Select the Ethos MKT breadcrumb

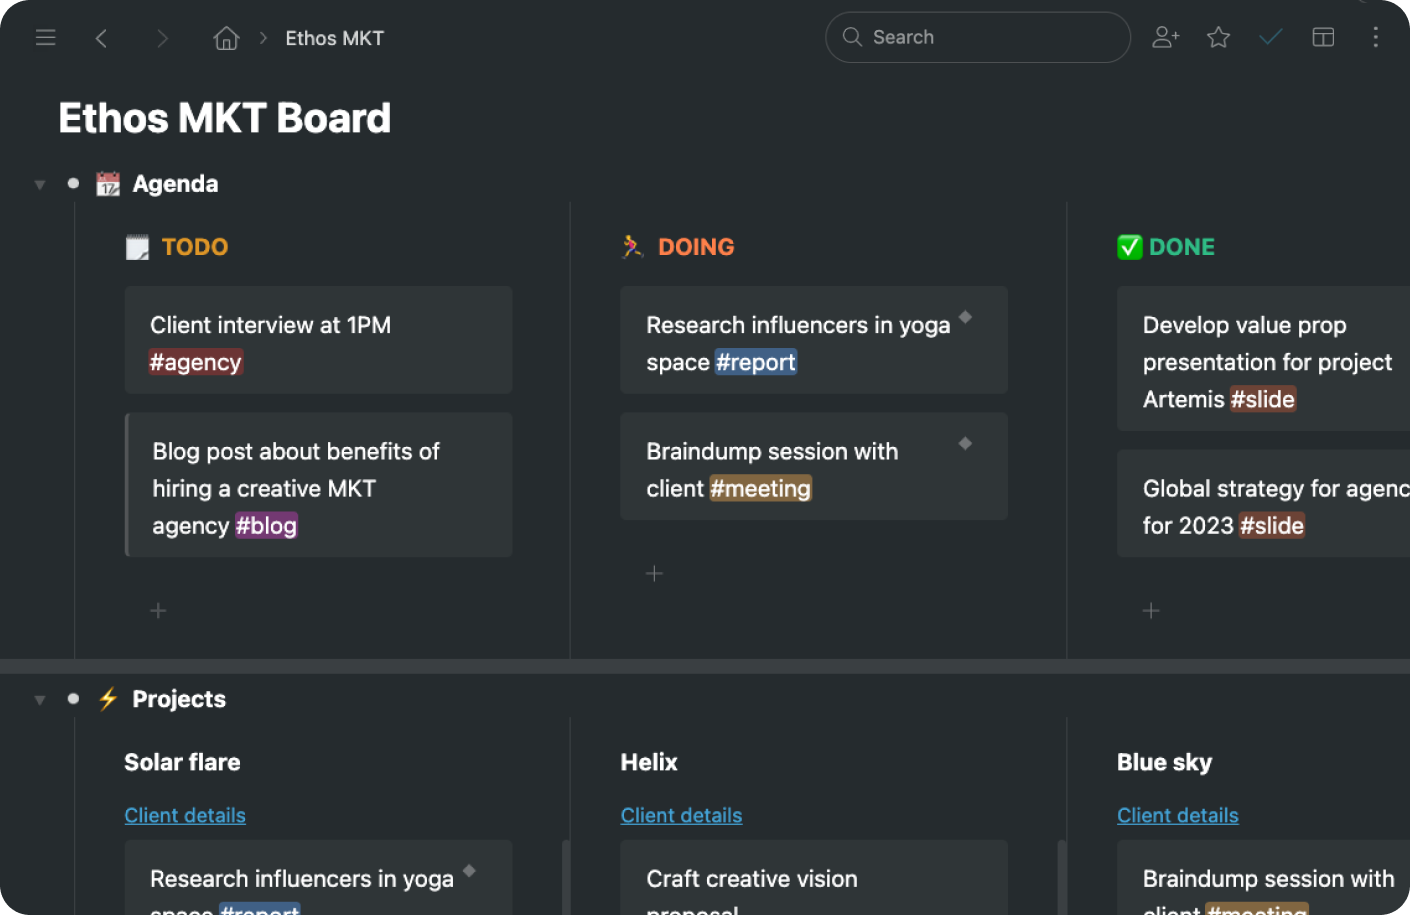coord(334,37)
